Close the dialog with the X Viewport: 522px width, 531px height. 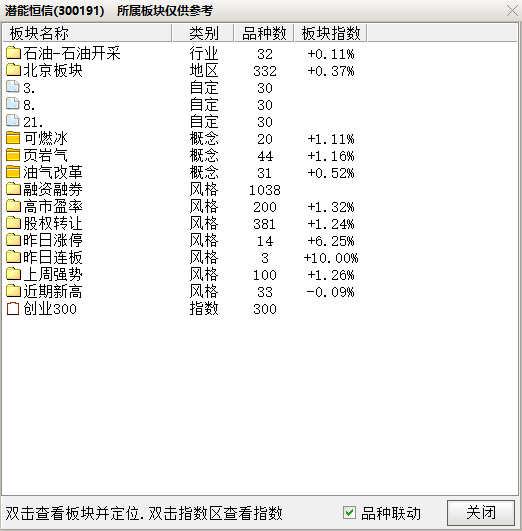point(512,10)
